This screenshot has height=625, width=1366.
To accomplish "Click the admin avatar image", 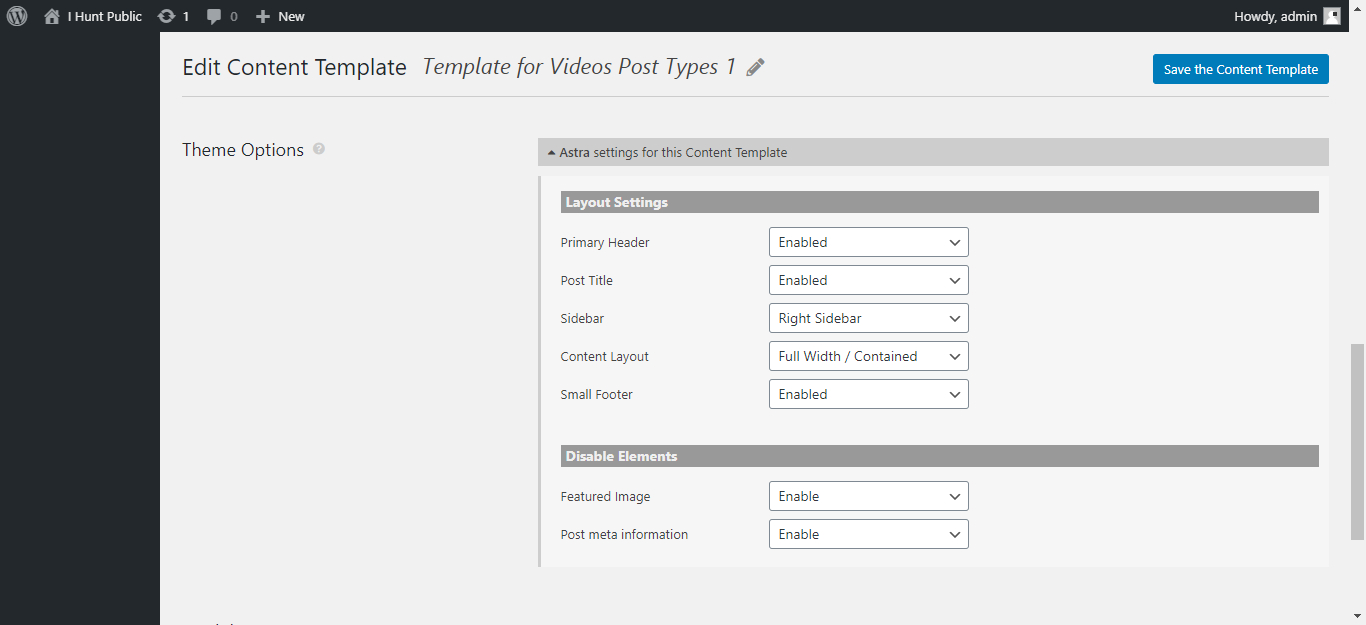I will coord(1332,16).
